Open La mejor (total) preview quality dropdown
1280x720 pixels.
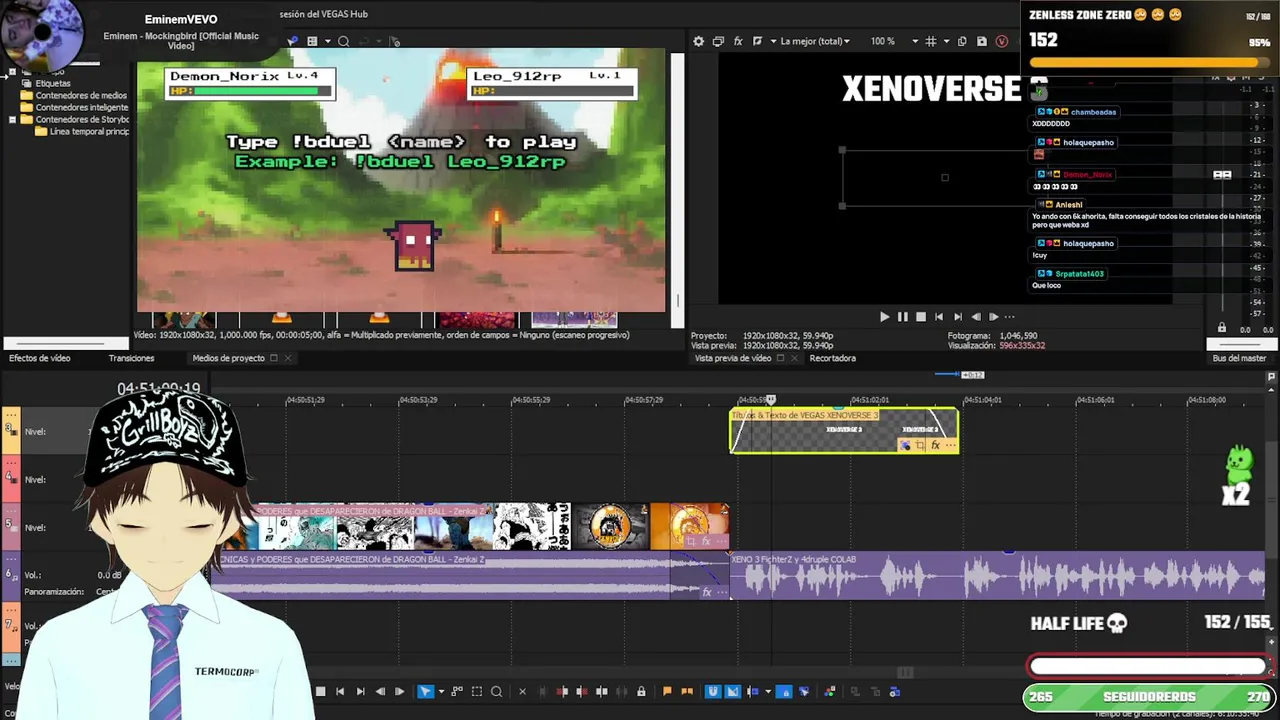point(815,41)
